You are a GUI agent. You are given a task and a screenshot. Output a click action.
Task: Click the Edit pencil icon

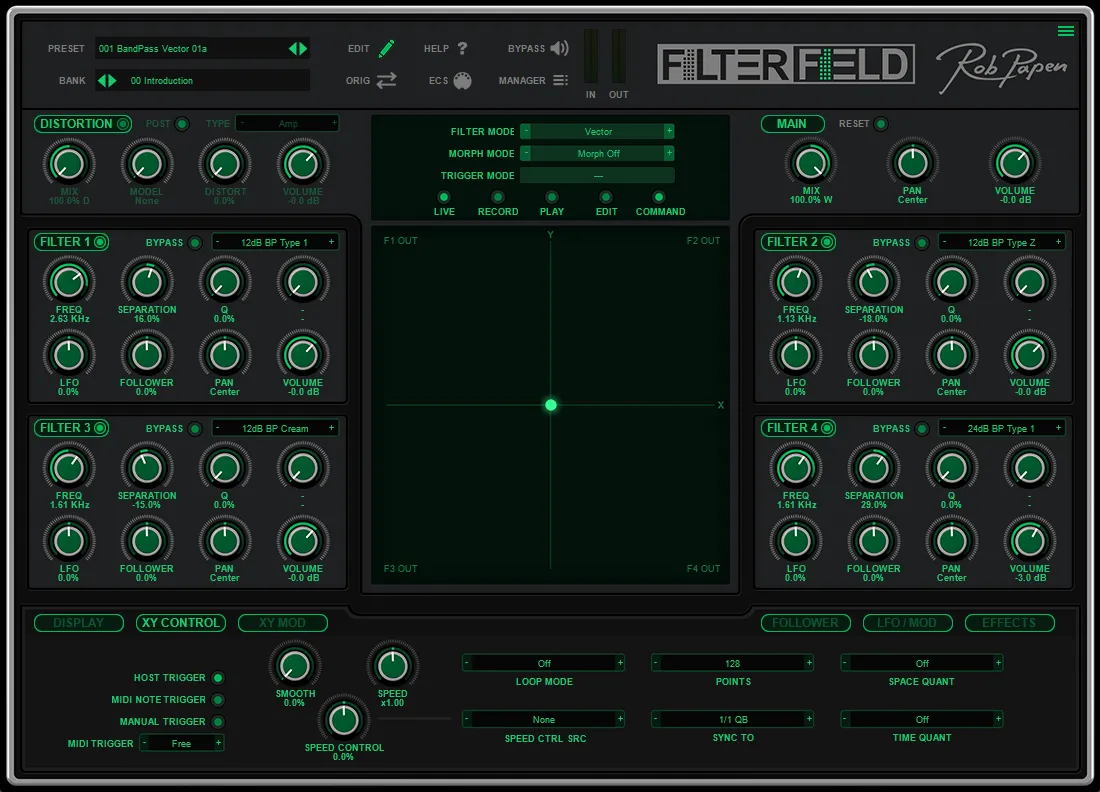387,48
